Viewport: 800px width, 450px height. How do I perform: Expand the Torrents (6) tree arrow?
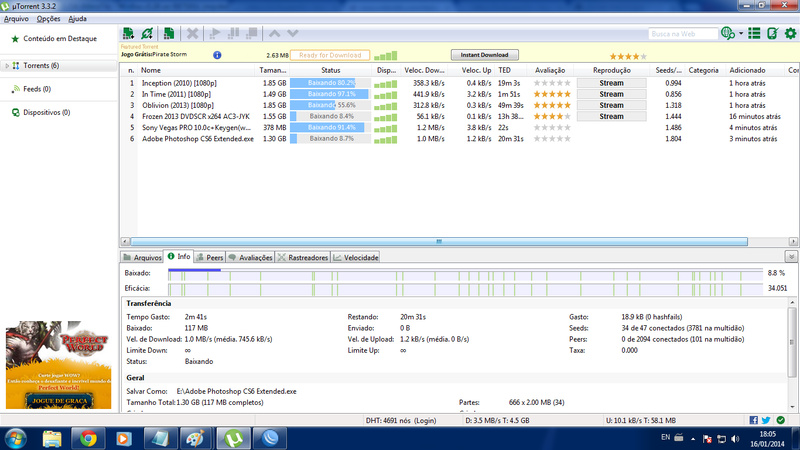pos(7,66)
